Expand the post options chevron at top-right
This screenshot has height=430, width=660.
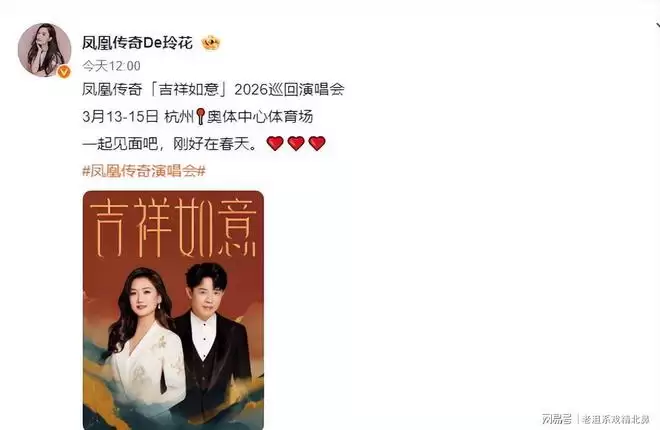(x=656, y=26)
